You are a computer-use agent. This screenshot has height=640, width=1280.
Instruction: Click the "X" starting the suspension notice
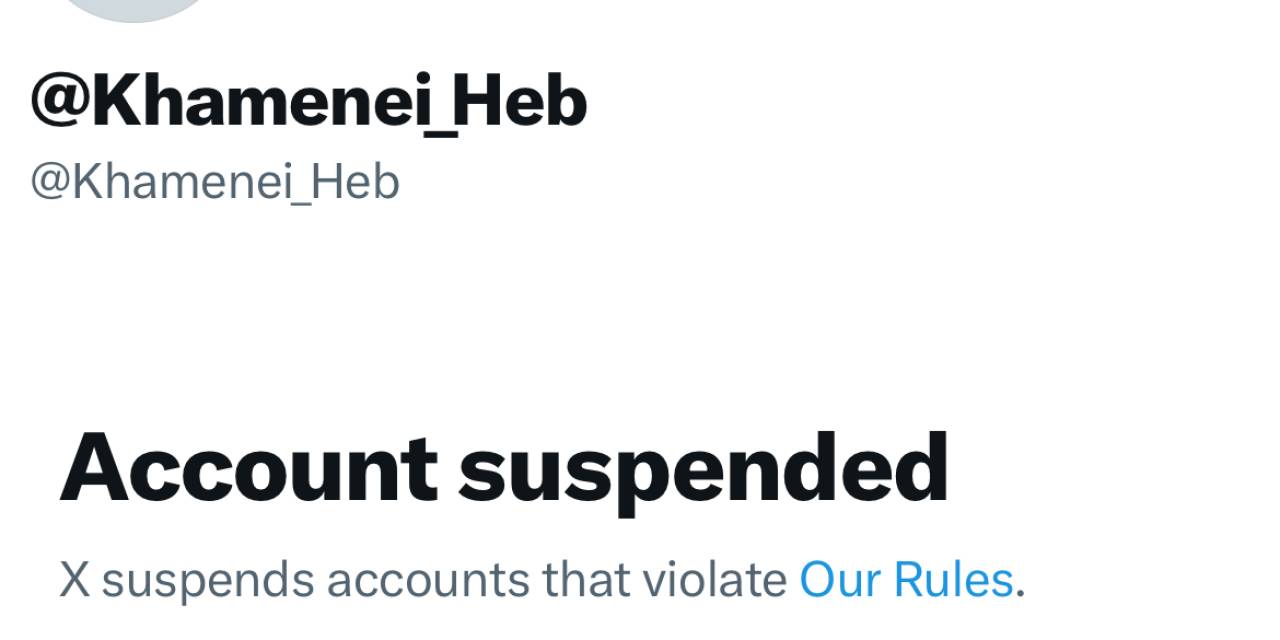pyautogui.click(x=74, y=580)
